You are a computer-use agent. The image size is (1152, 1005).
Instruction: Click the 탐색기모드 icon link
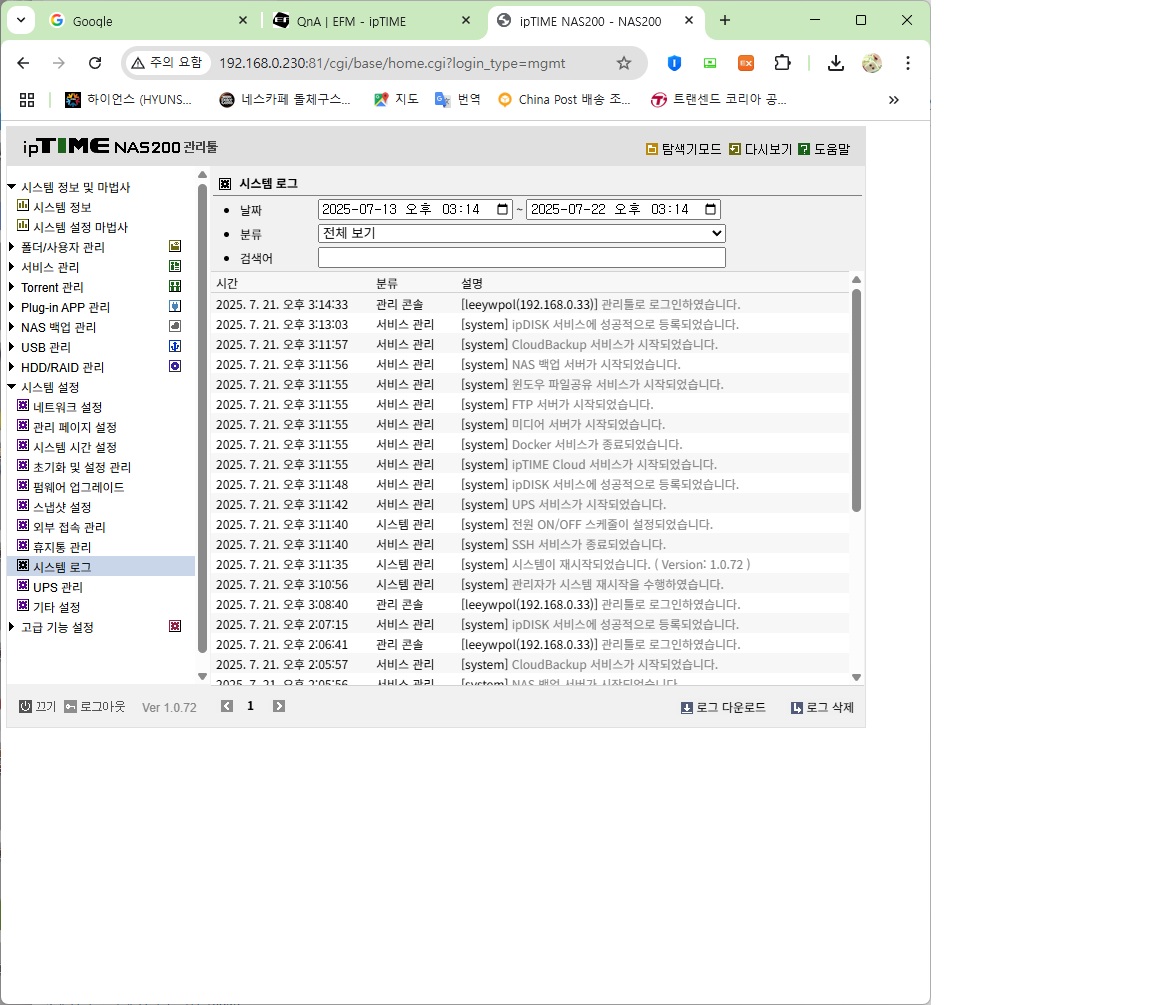pos(683,149)
